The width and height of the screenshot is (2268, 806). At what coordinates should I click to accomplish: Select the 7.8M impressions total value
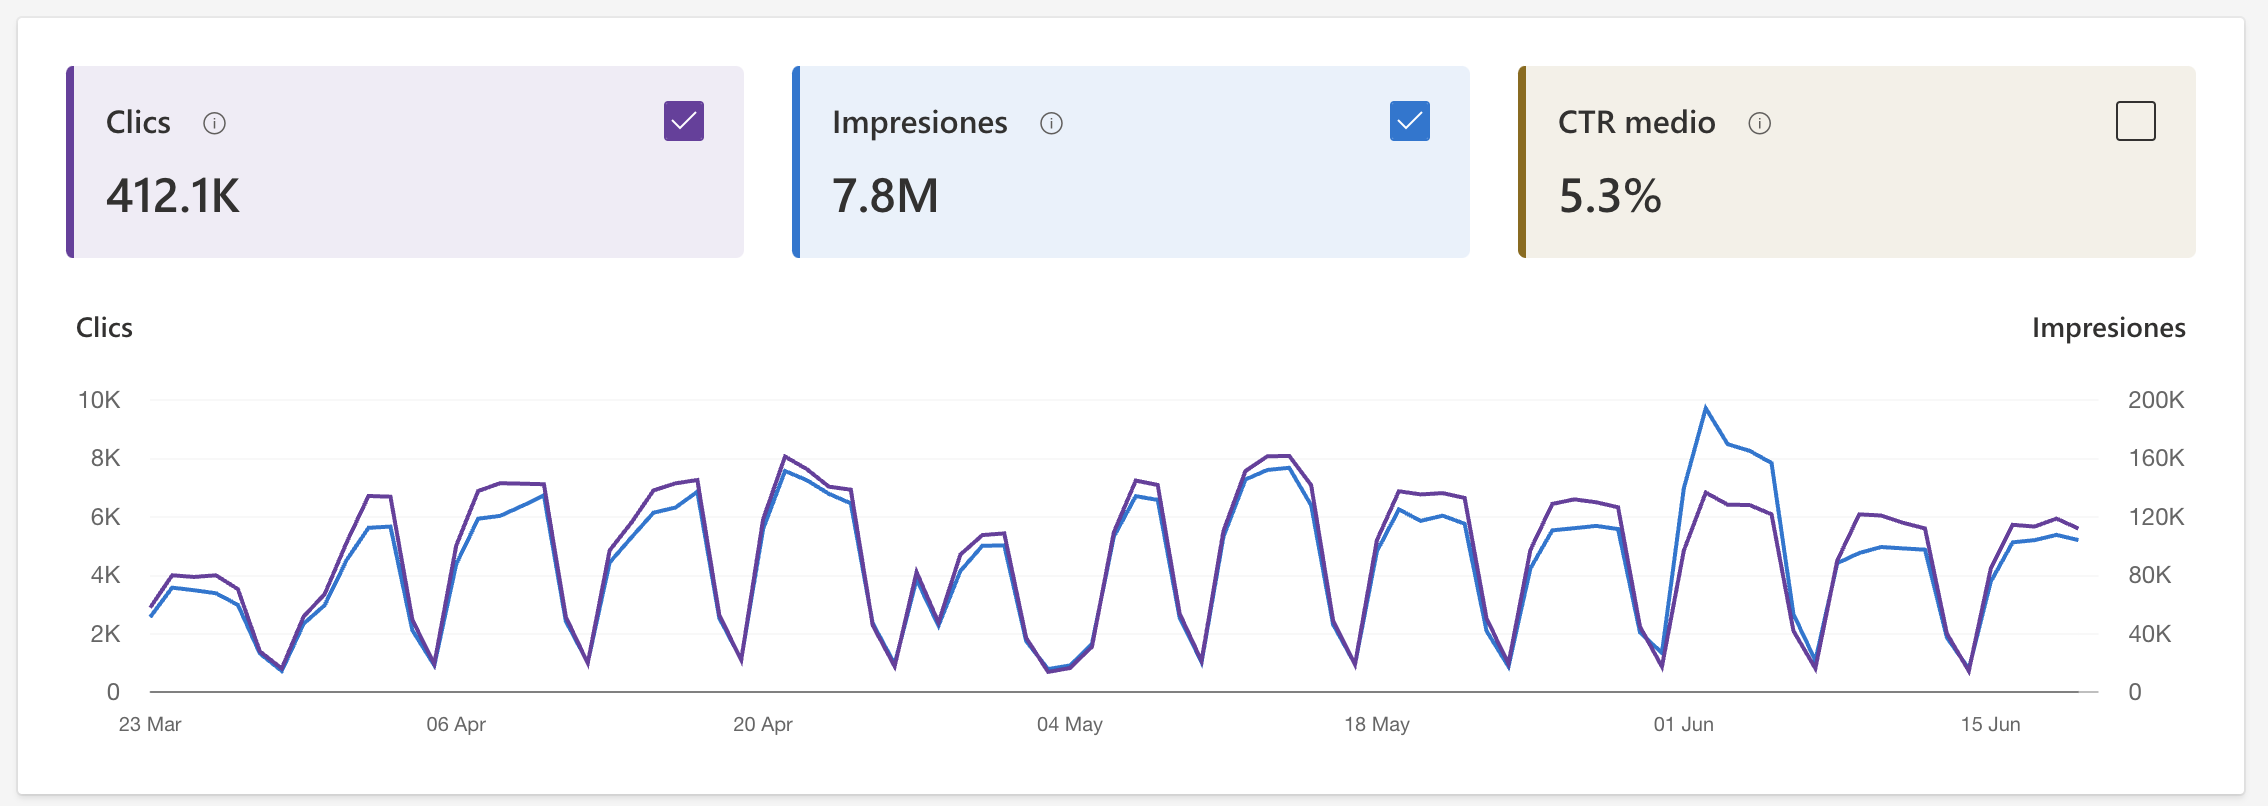[x=885, y=195]
